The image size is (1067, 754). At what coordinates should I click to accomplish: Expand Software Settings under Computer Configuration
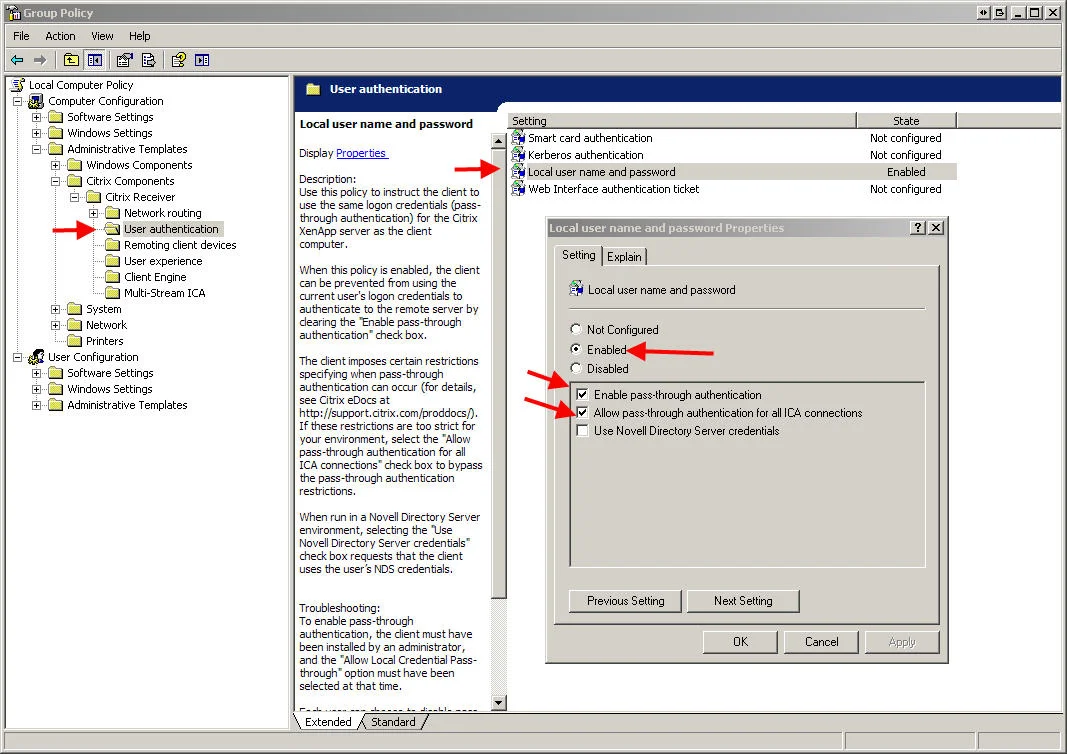36,117
